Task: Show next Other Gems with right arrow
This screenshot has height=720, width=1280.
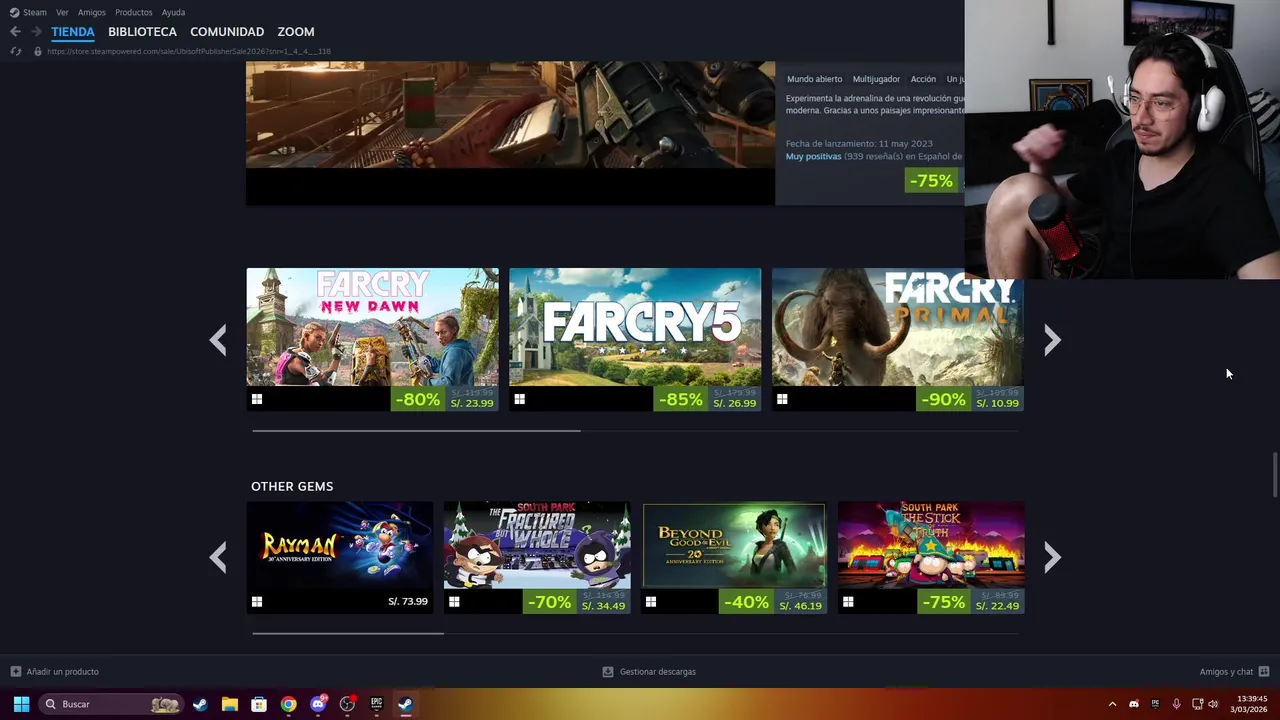Action: tap(1052, 557)
